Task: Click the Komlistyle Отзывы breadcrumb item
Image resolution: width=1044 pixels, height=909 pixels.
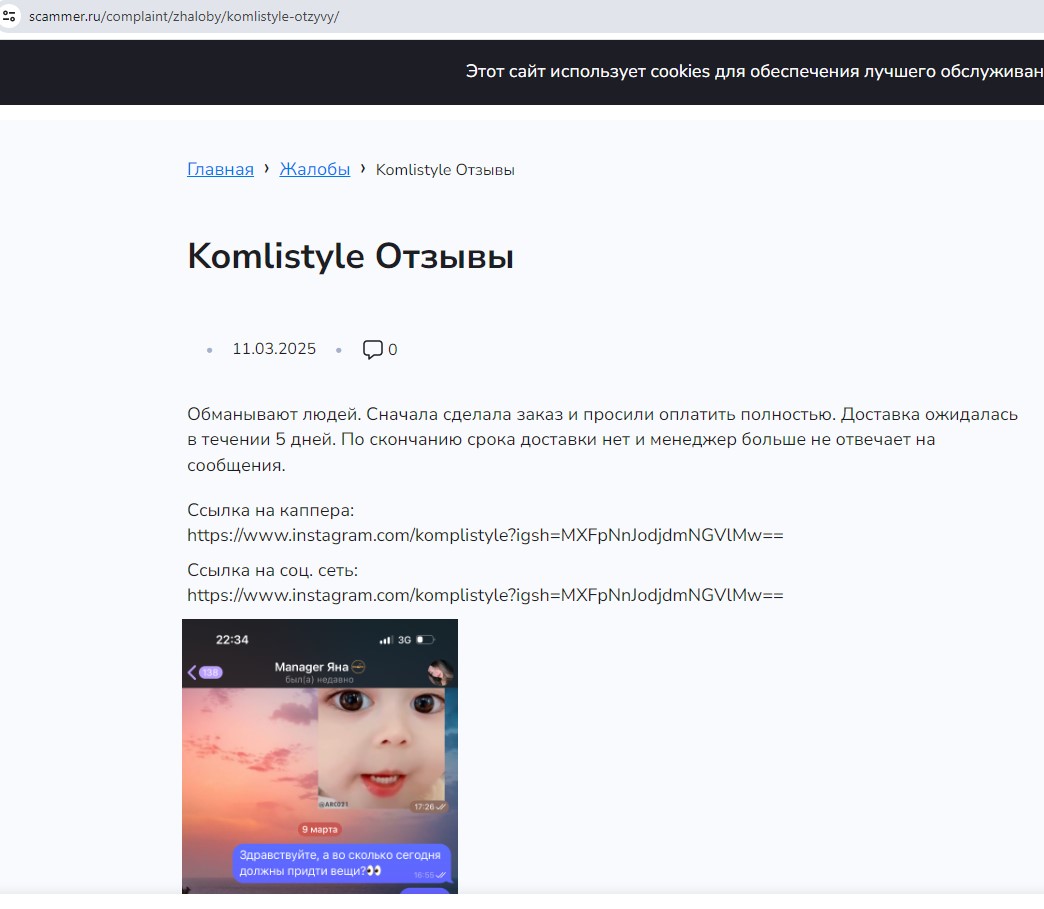Action: (445, 170)
